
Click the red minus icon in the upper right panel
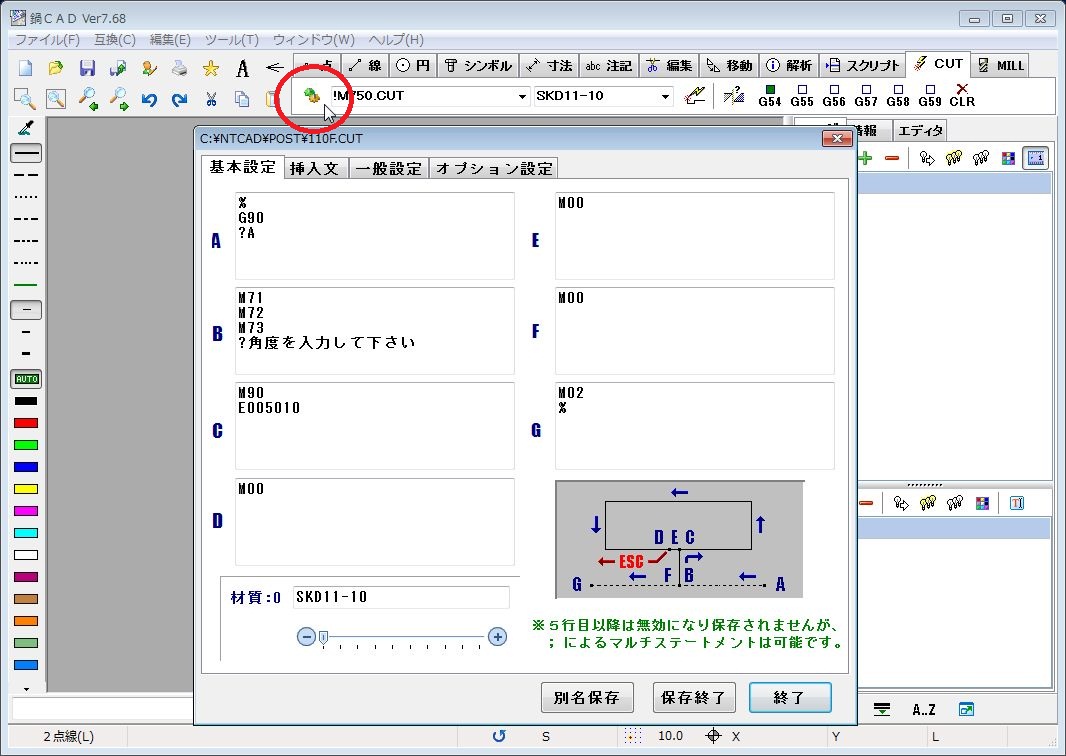(892, 158)
